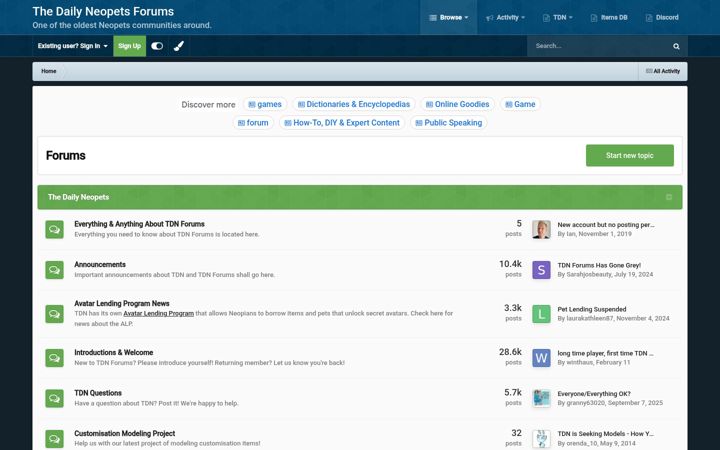Click the TDN Questions forum bubble icon
Image resolution: width=720 pixels, height=450 pixels.
click(54, 398)
